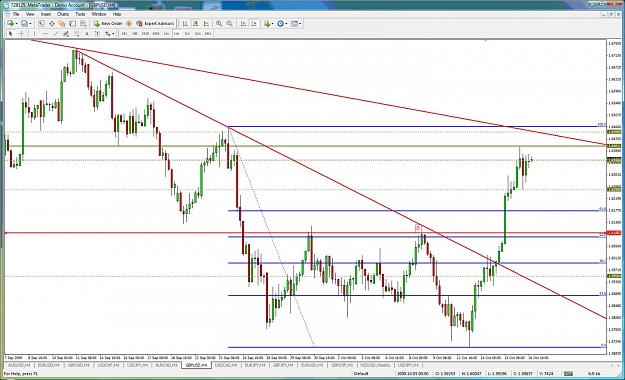Image resolution: width=625 pixels, height=380 pixels.
Task: Switch to the GBPJPY,H4 chart tab
Action: 284,365
